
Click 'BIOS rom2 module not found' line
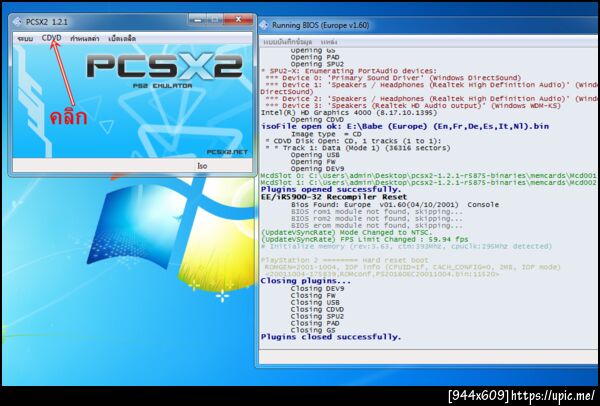377,218
